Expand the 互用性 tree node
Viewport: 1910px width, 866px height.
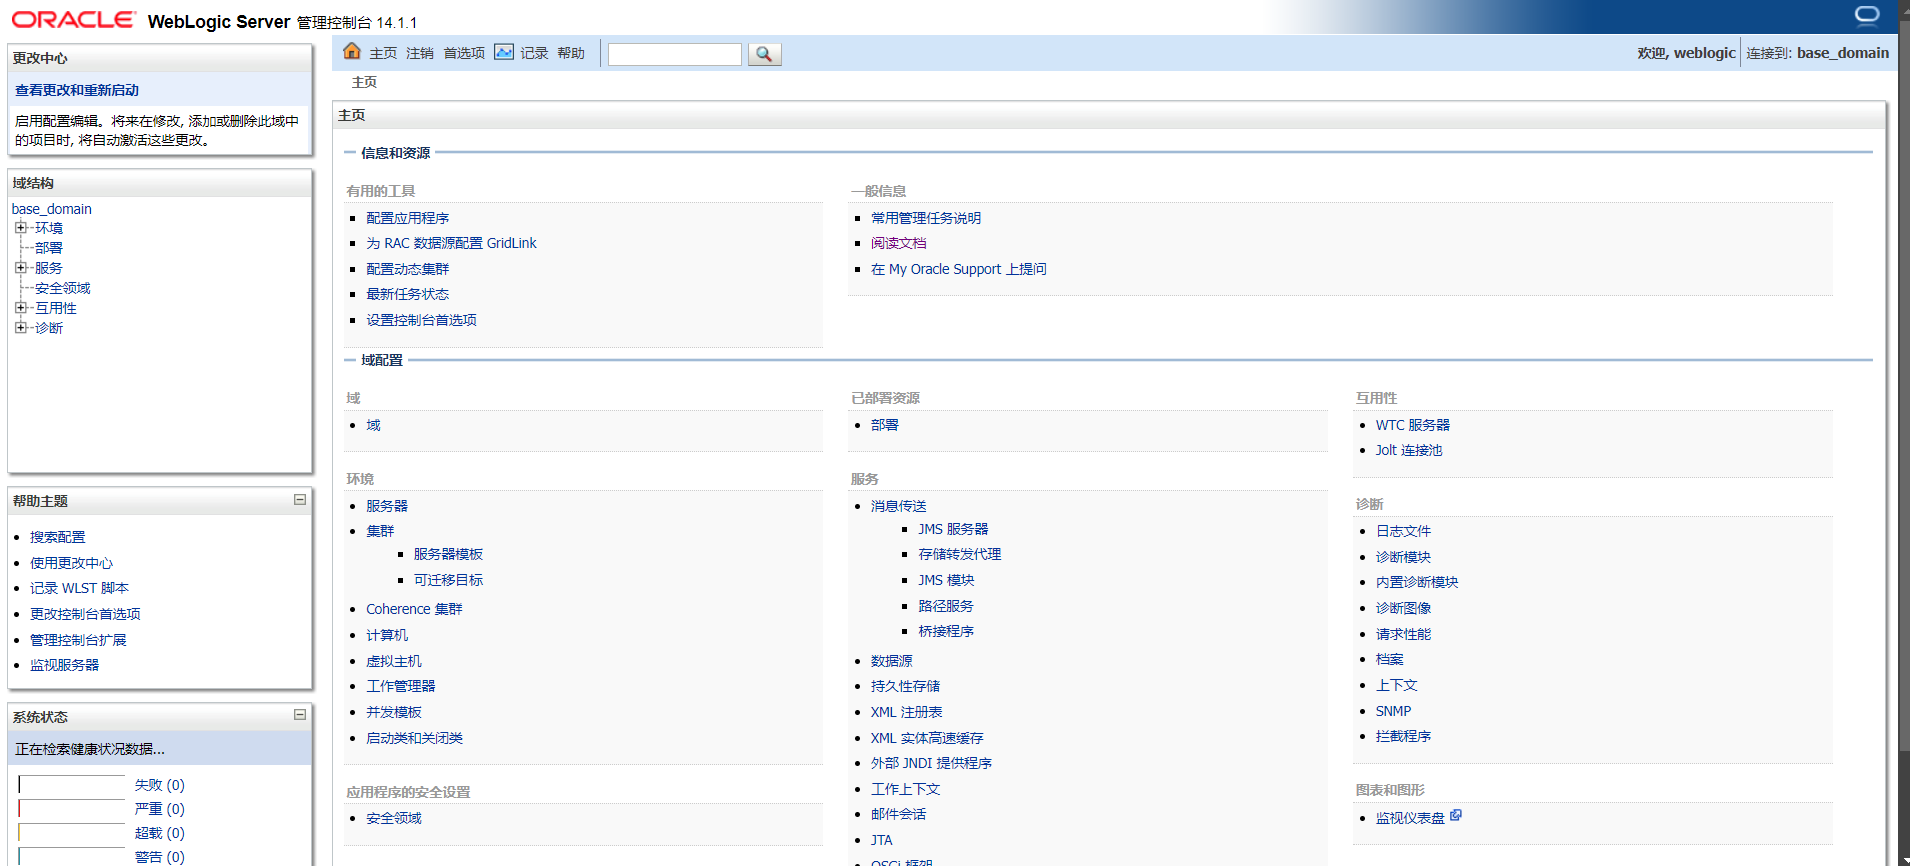click(21, 308)
